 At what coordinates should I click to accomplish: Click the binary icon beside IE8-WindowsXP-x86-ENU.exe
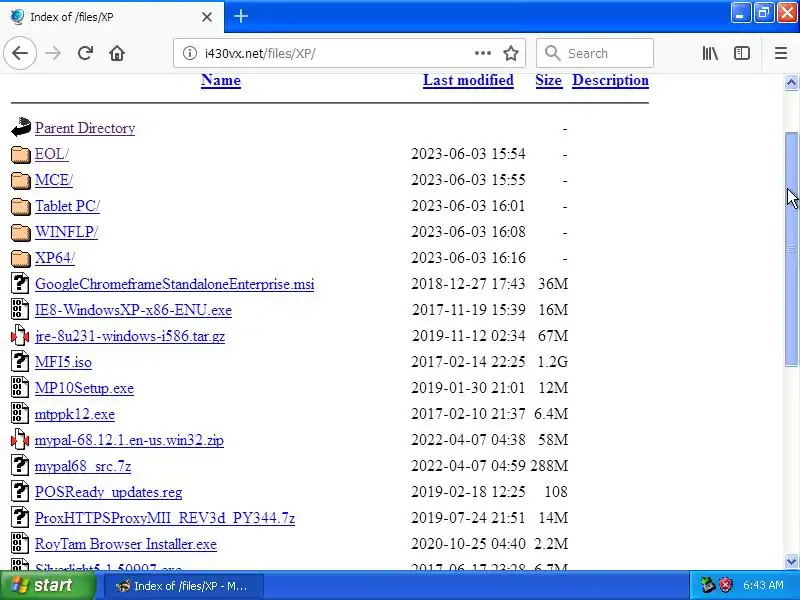pyautogui.click(x=19, y=310)
